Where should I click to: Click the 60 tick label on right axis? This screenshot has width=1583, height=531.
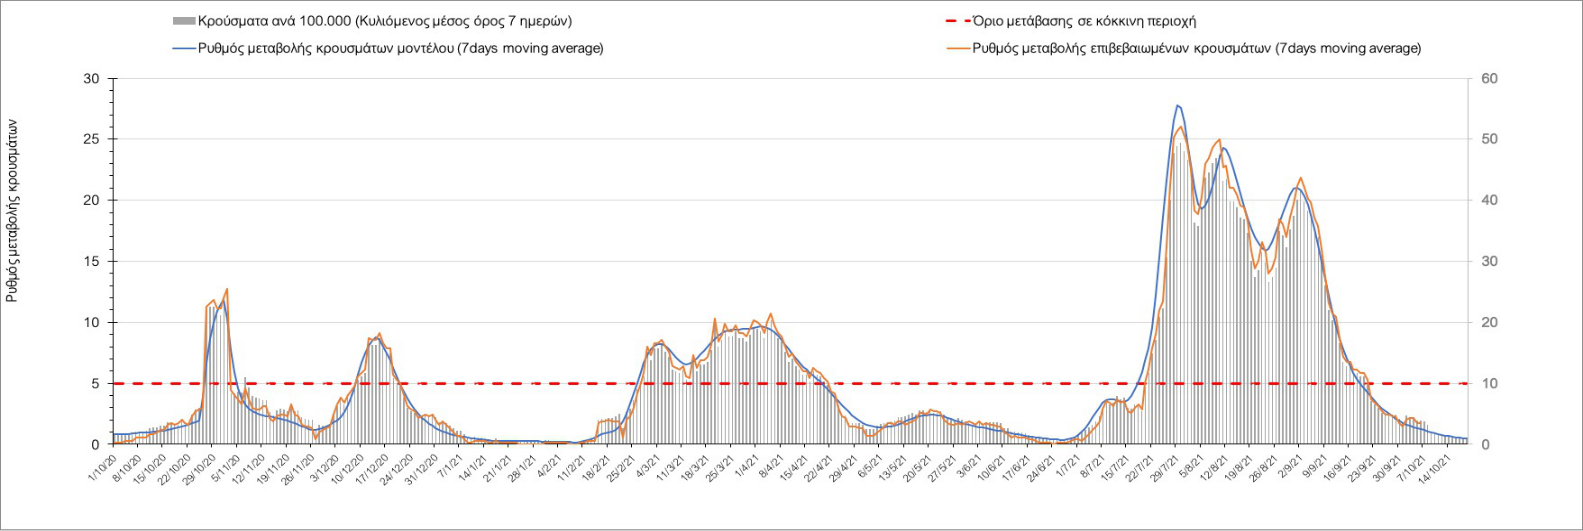pyautogui.click(x=1489, y=79)
